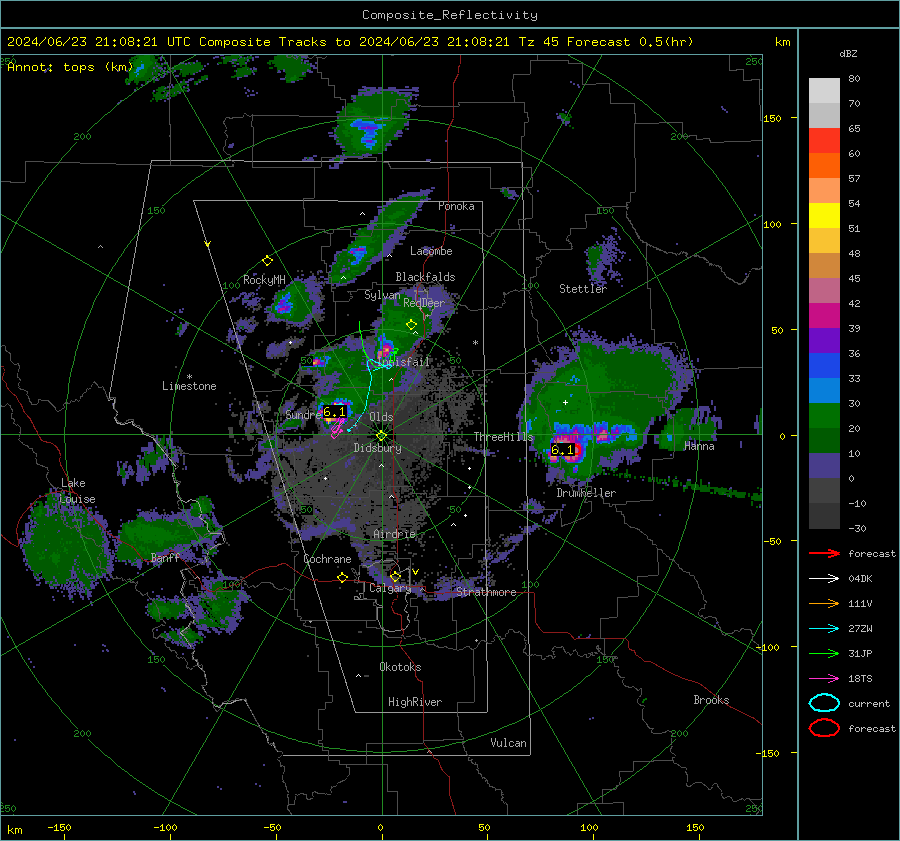
Task: Click the 6.1 storm top label above Drumheller
Action: (562, 449)
